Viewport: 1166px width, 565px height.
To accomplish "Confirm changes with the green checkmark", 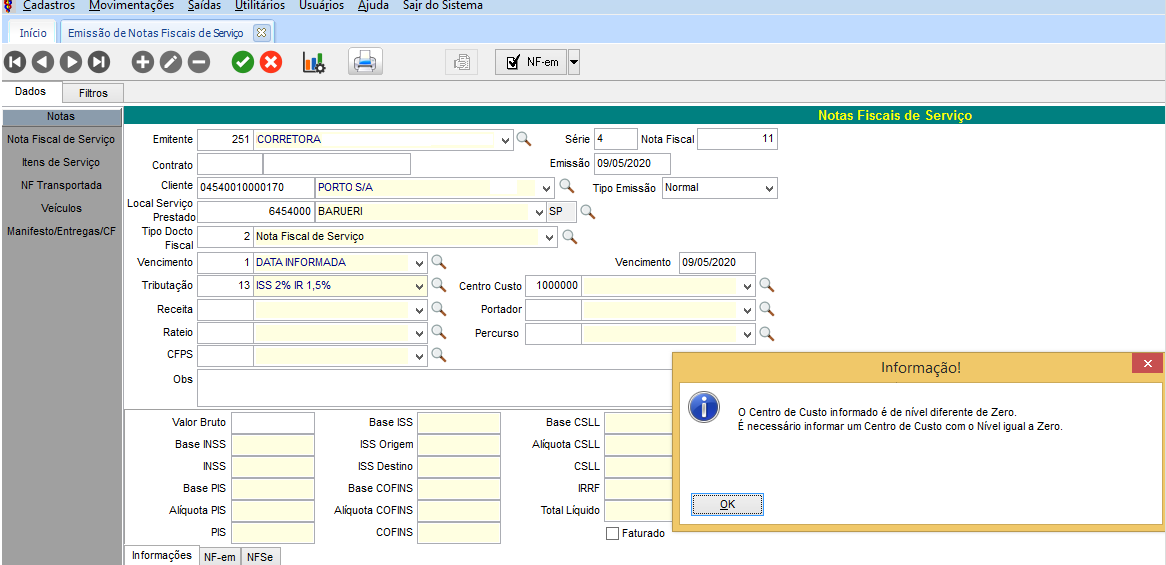I will pos(242,62).
